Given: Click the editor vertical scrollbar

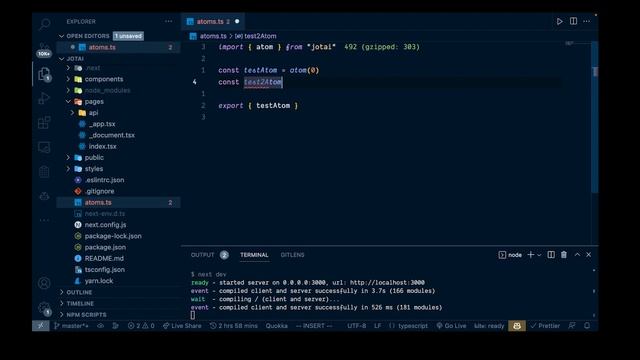Looking at the screenshot, I should 595,118.
